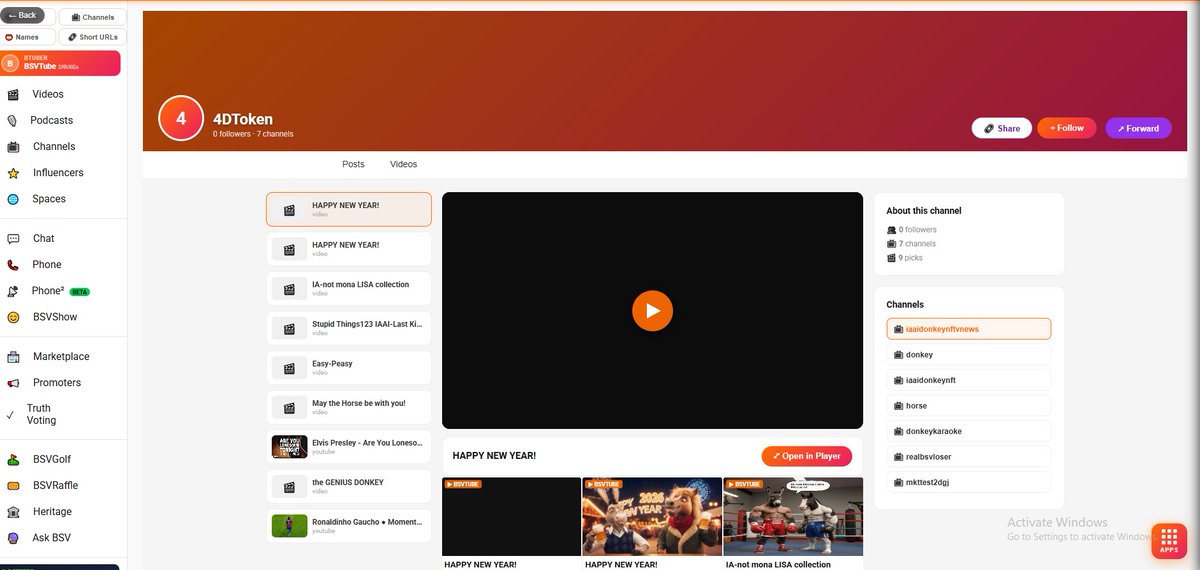Open the Heritage building icon
The image size is (1200, 570).
point(13,512)
